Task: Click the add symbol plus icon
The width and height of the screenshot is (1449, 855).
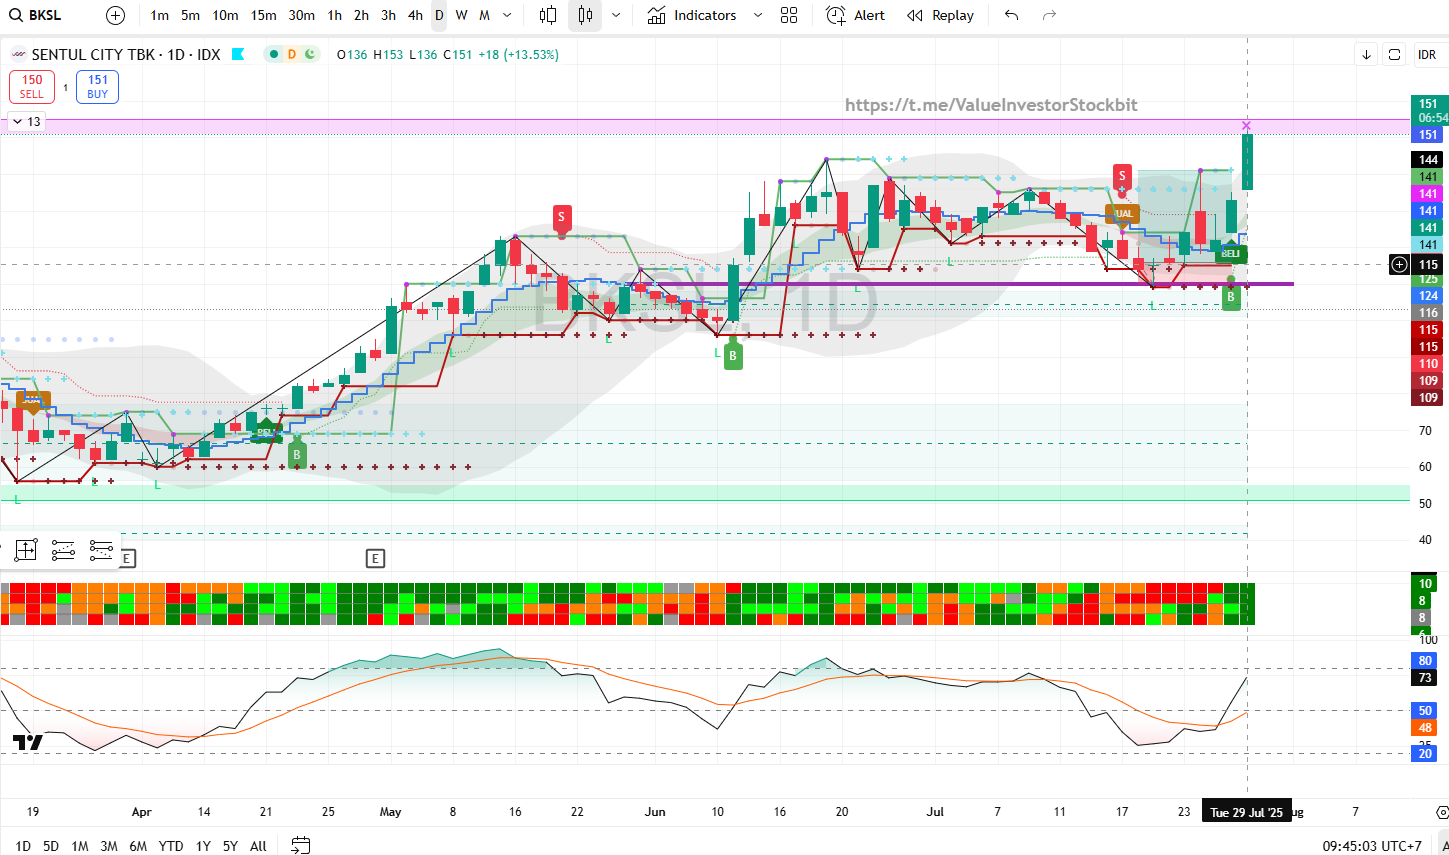Action: click(x=116, y=15)
